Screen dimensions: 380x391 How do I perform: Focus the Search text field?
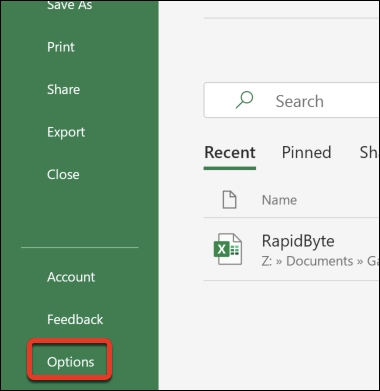click(292, 100)
